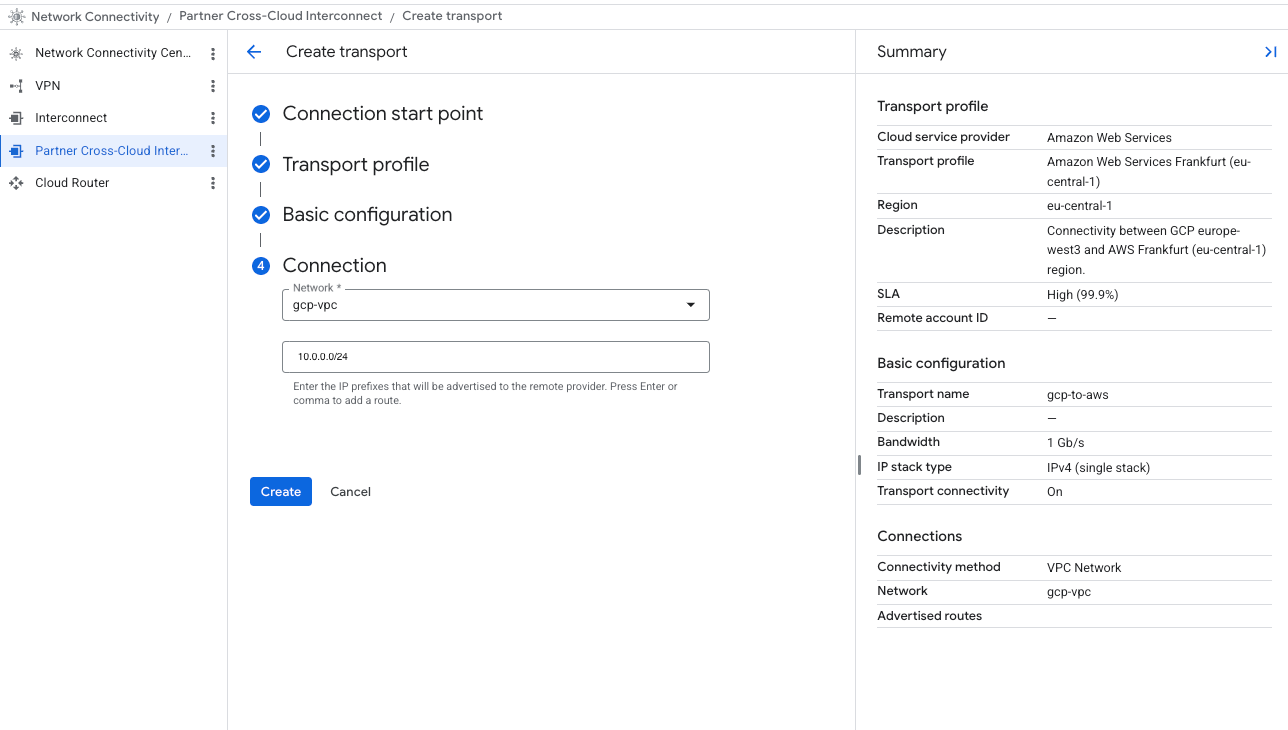Expand the Basic configuration step
This screenshot has width=1288, height=730.
[367, 215]
